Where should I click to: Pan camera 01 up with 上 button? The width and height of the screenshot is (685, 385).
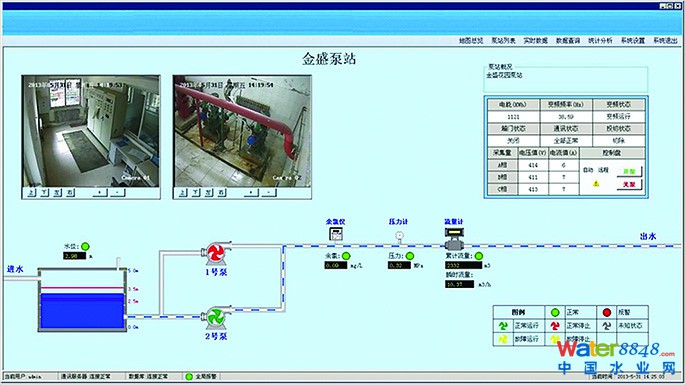coord(31,192)
